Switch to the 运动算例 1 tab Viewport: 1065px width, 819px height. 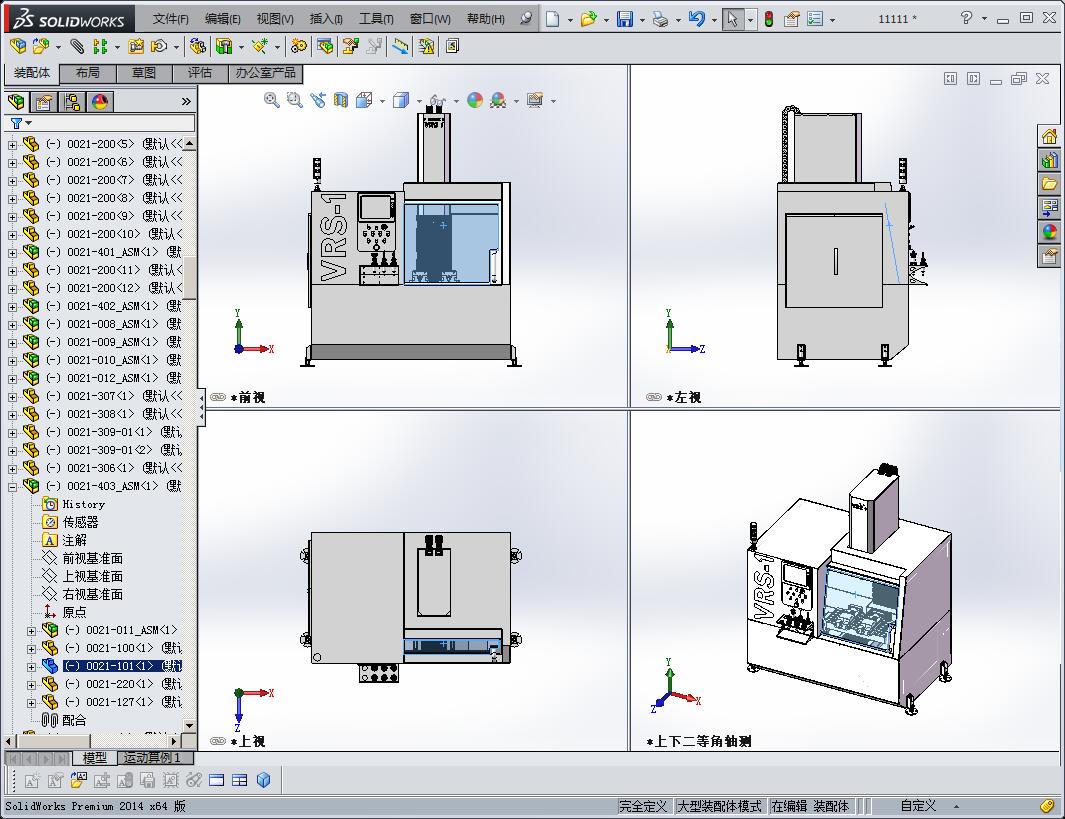pos(152,758)
